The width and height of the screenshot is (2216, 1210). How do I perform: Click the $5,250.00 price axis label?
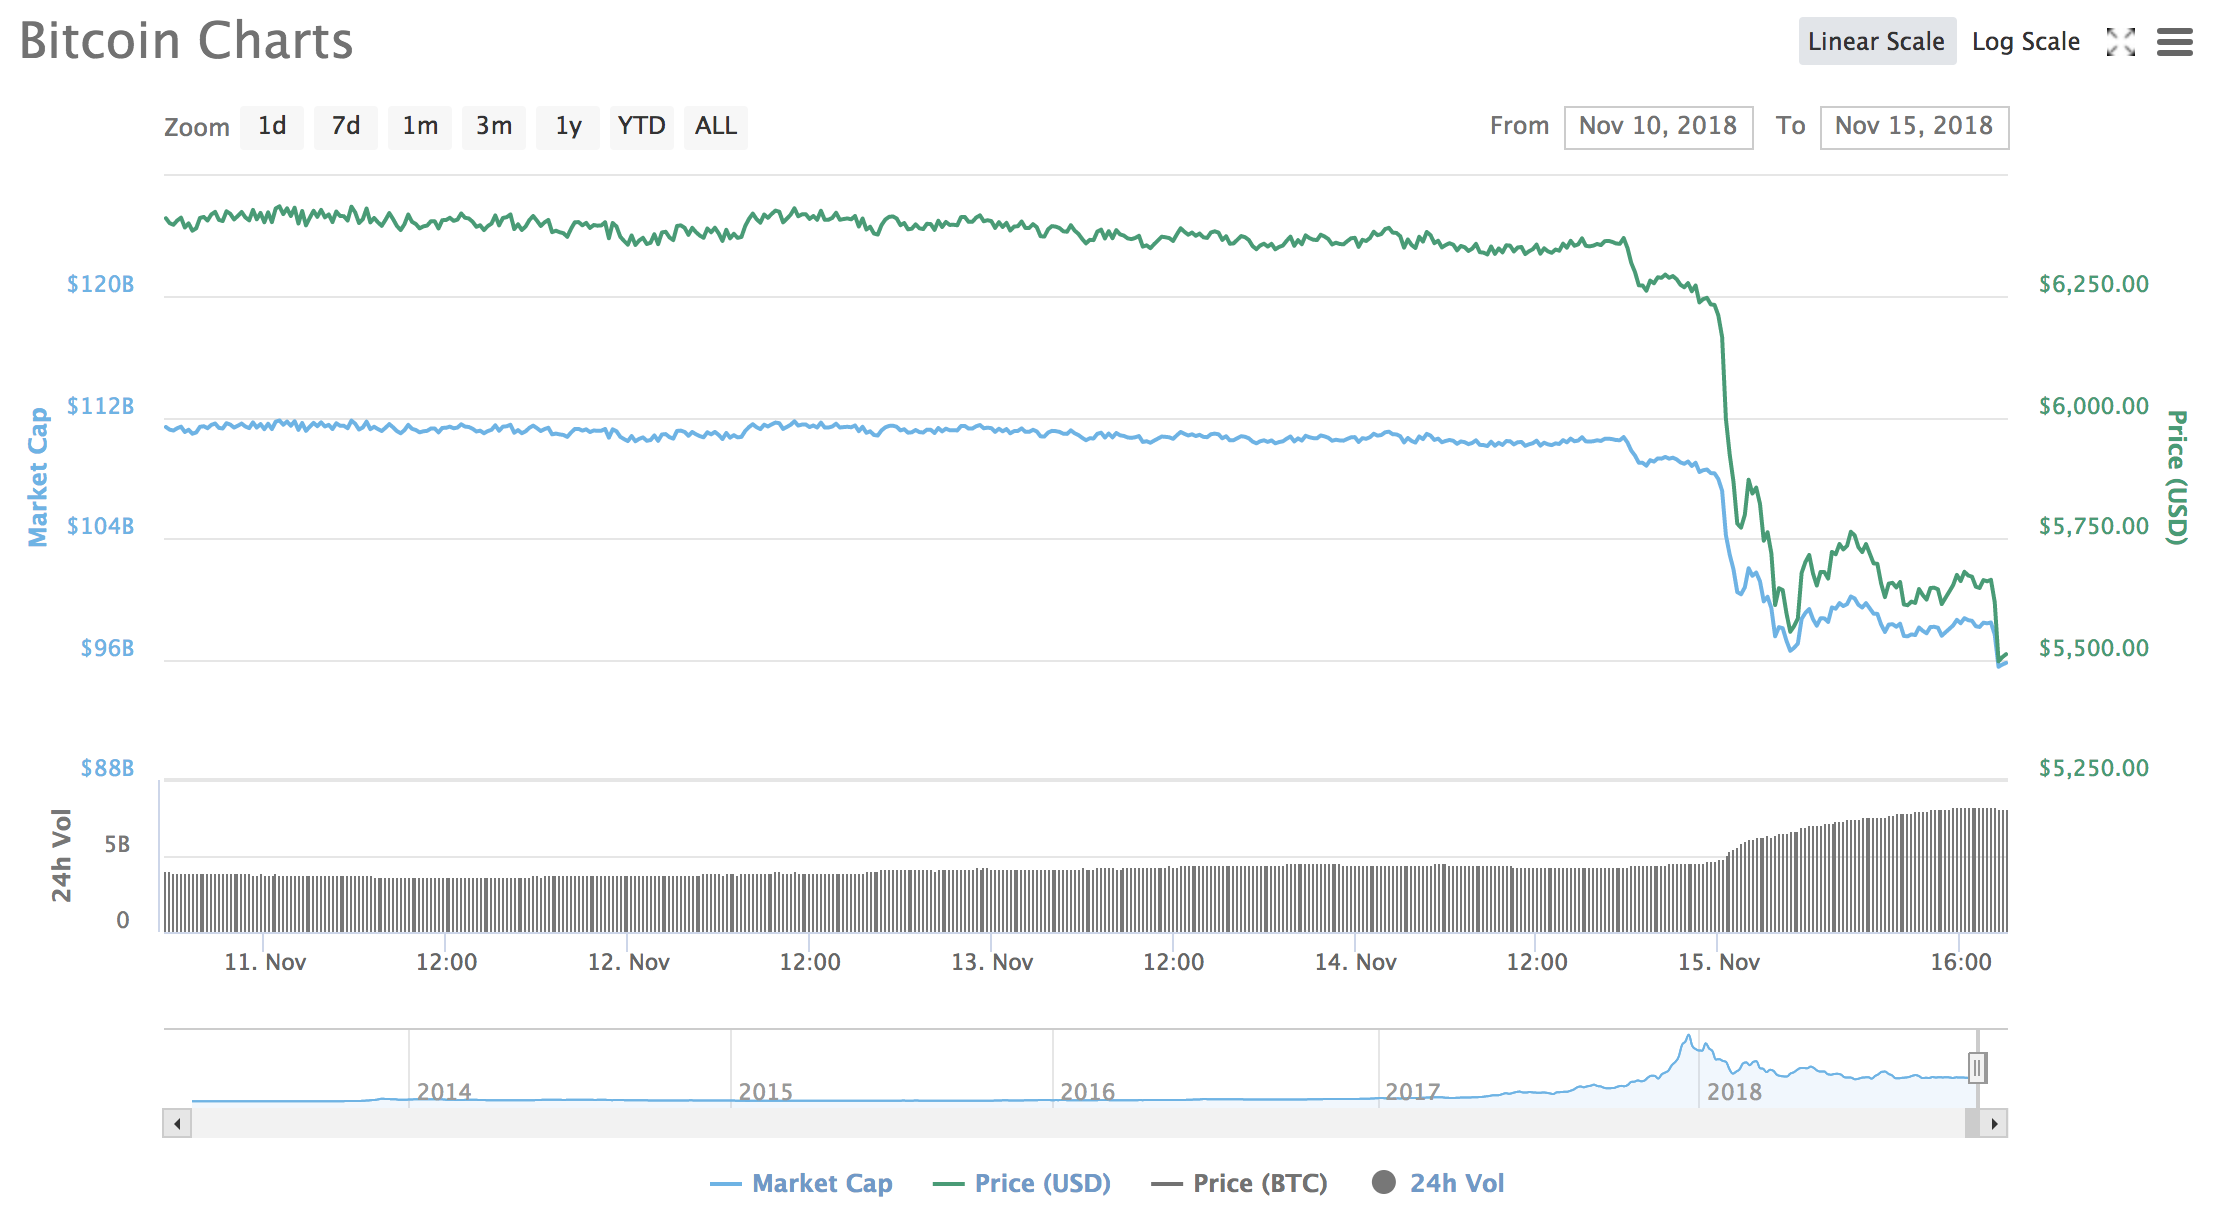pyautogui.click(x=2094, y=768)
